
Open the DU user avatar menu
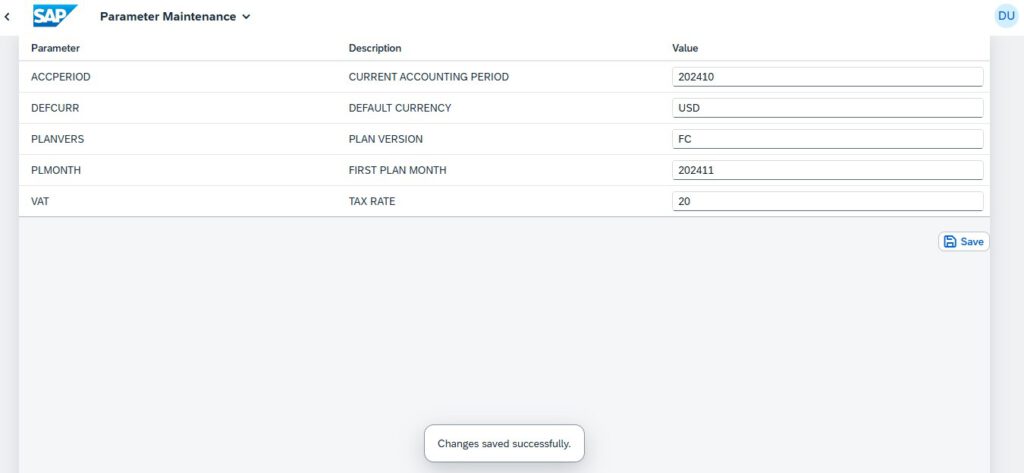click(x=1005, y=16)
